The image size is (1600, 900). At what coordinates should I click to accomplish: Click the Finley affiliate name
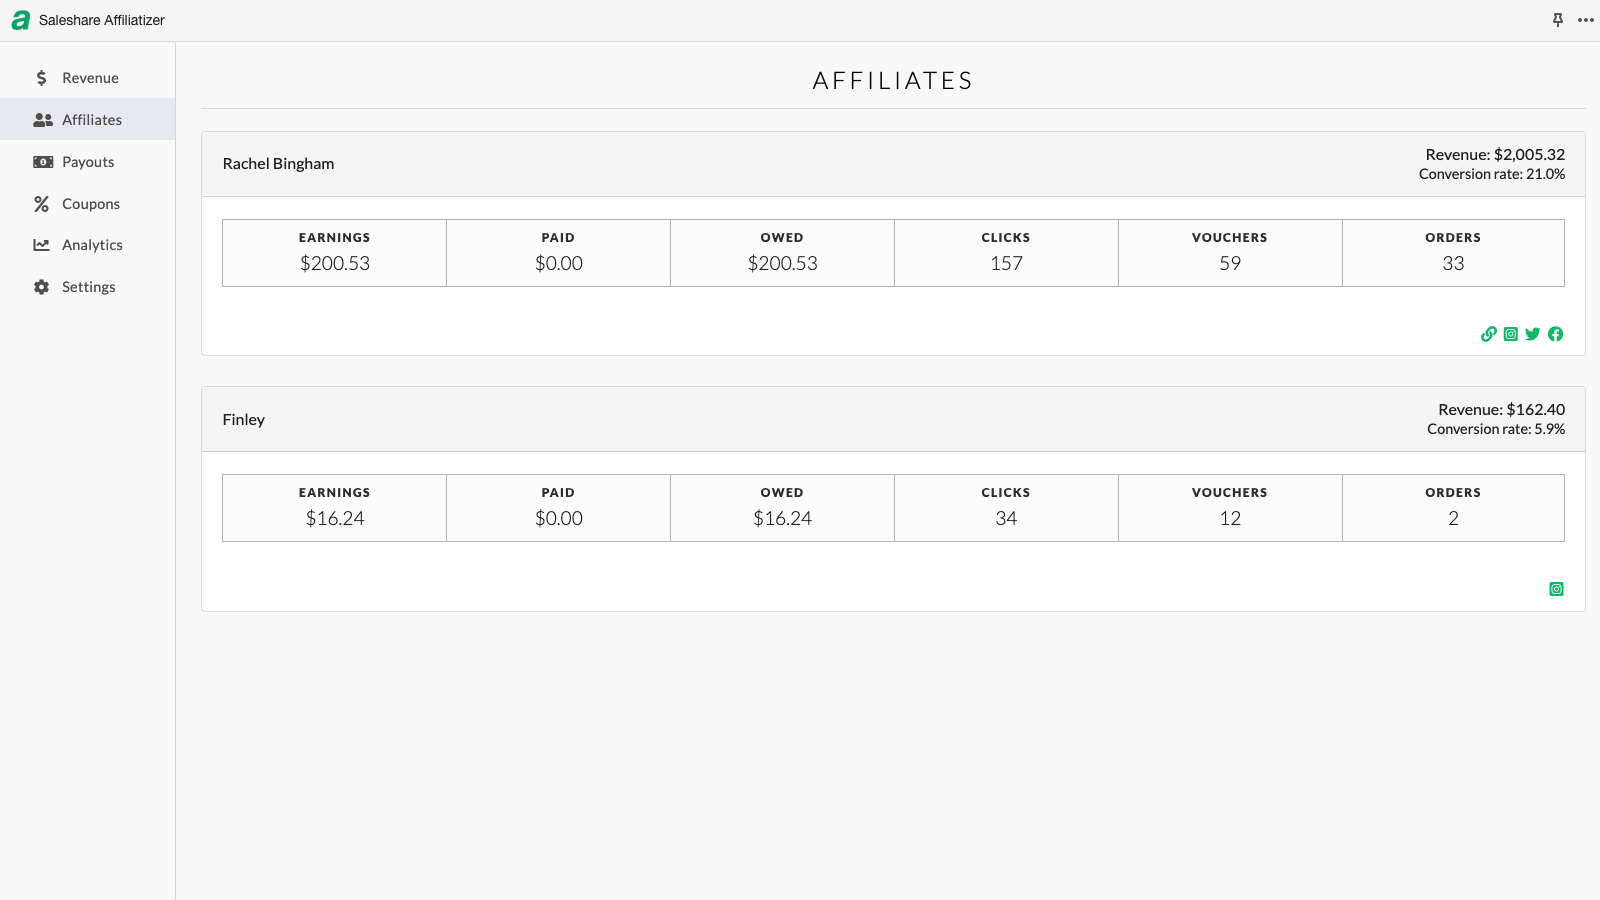pyautogui.click(x=244, y=420)
